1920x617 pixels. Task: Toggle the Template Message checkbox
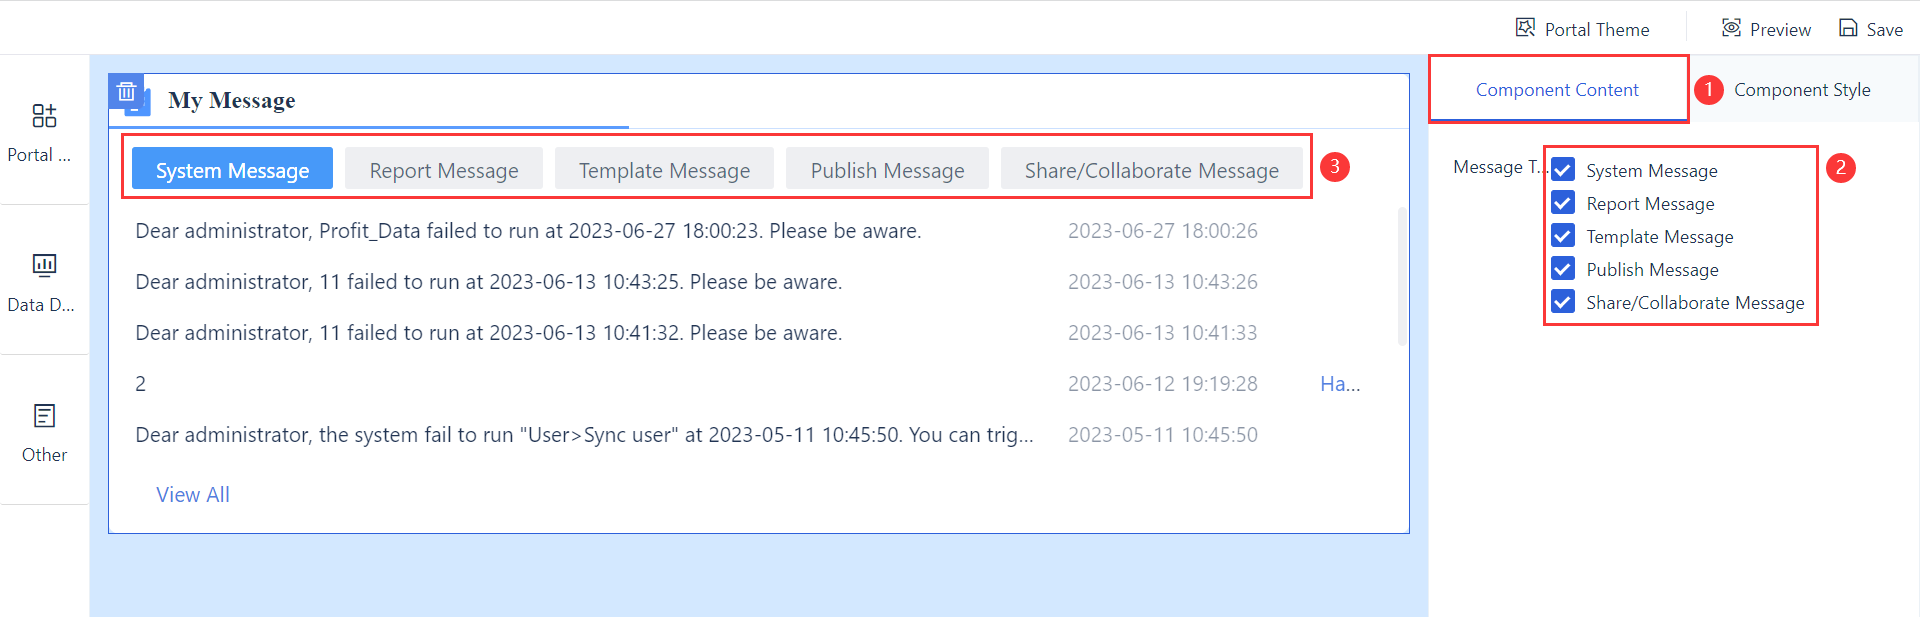(x=1562, y=235)
